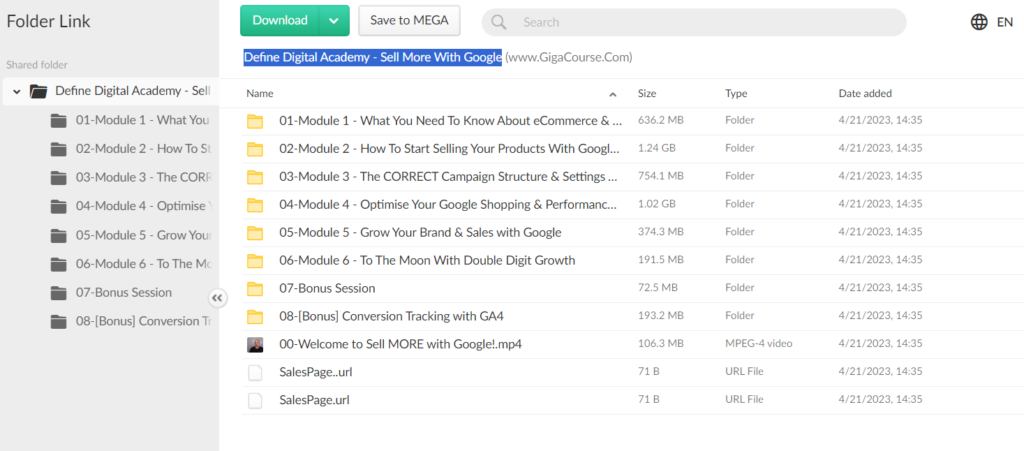Screen dimensions: 1024x451
Task: Click the folder icon for 08-[Bonus] Conversion Tracking row
Action: 255,317
